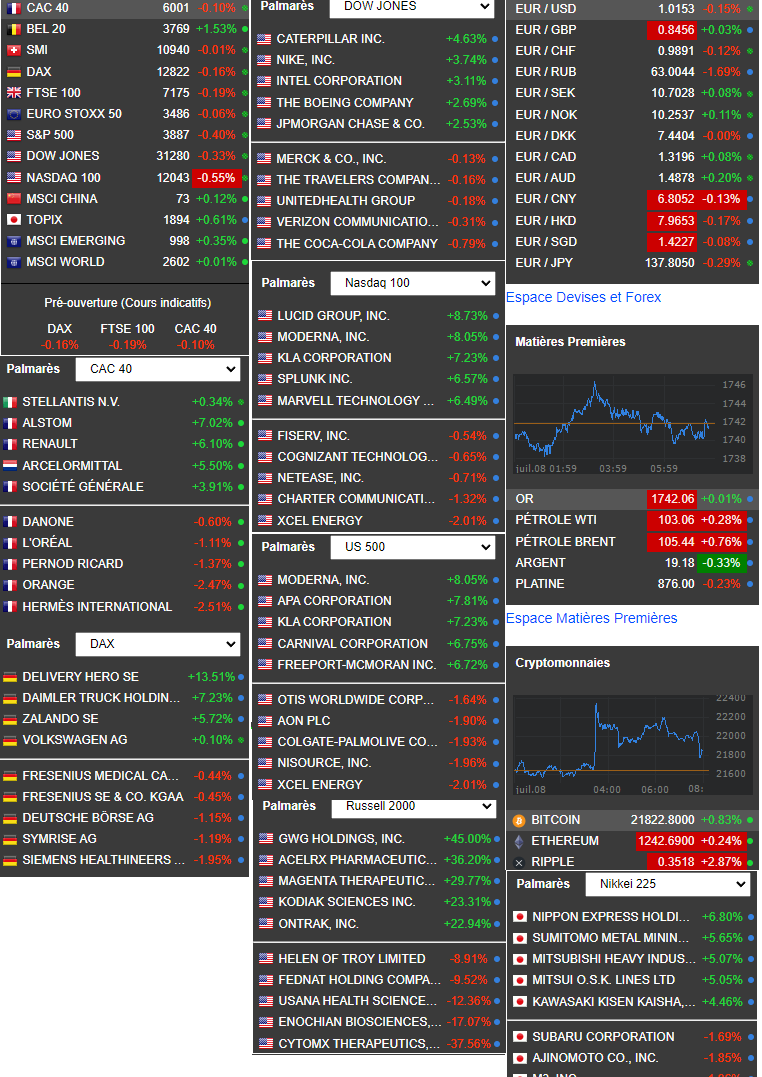The width and height of the screenshot is (762, 1077).
Task: Open the NASDAQ 100 index row
Action: [124, 178]
